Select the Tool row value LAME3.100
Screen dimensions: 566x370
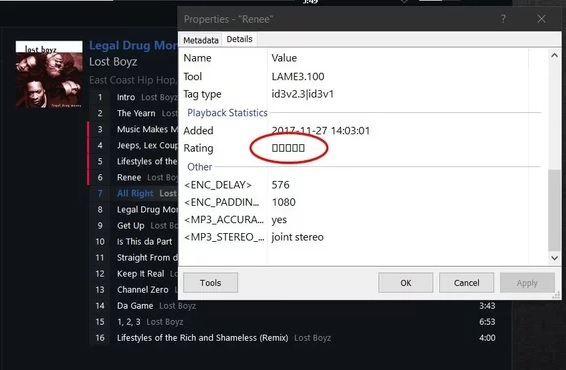point(298,77)
